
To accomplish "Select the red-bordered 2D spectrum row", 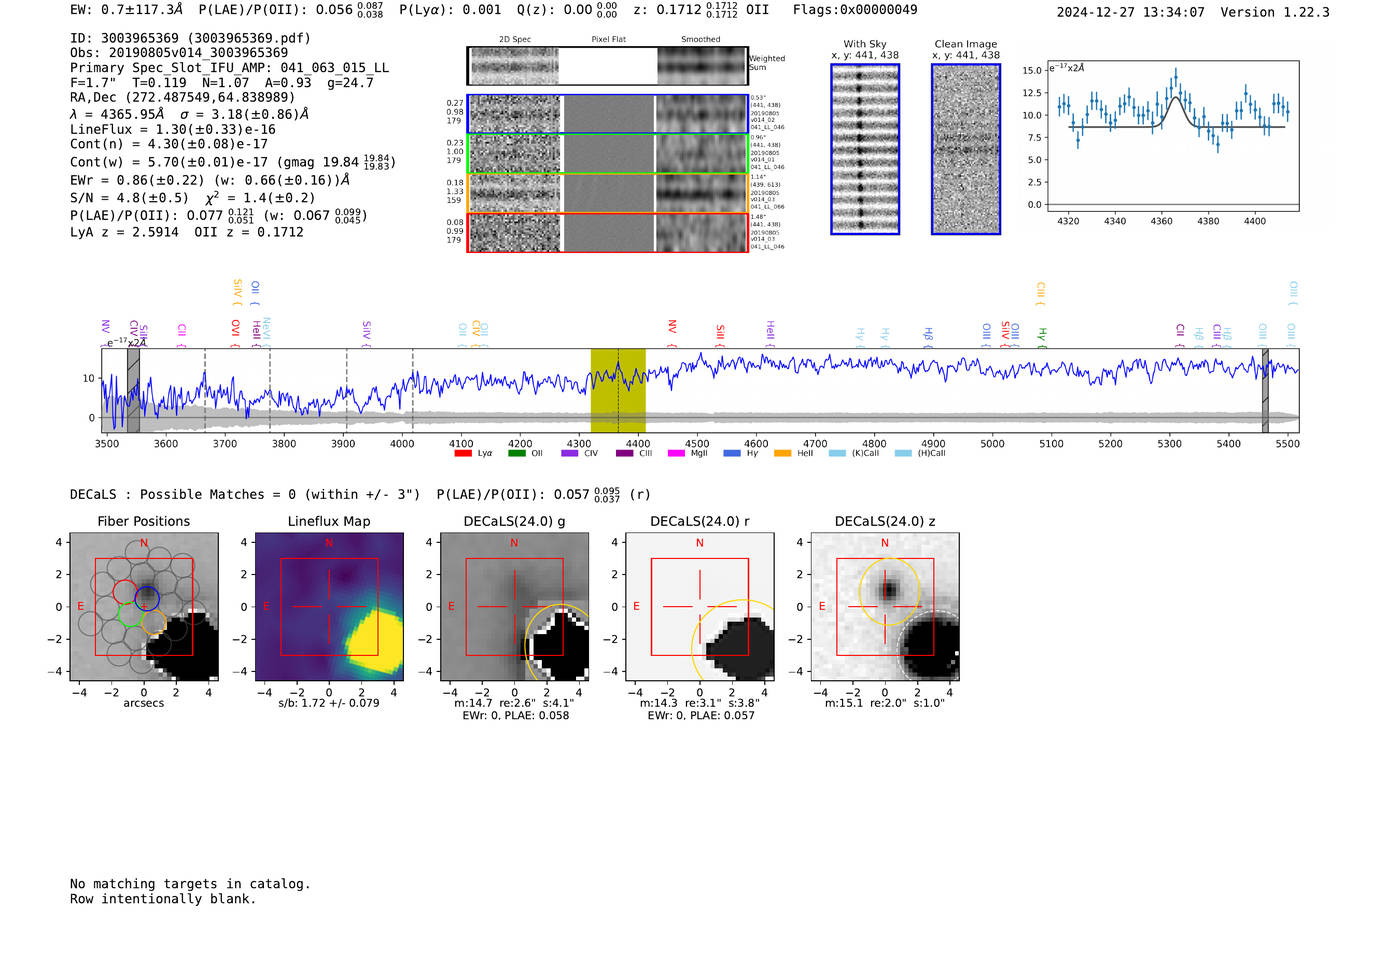I will tap(607, 233).
